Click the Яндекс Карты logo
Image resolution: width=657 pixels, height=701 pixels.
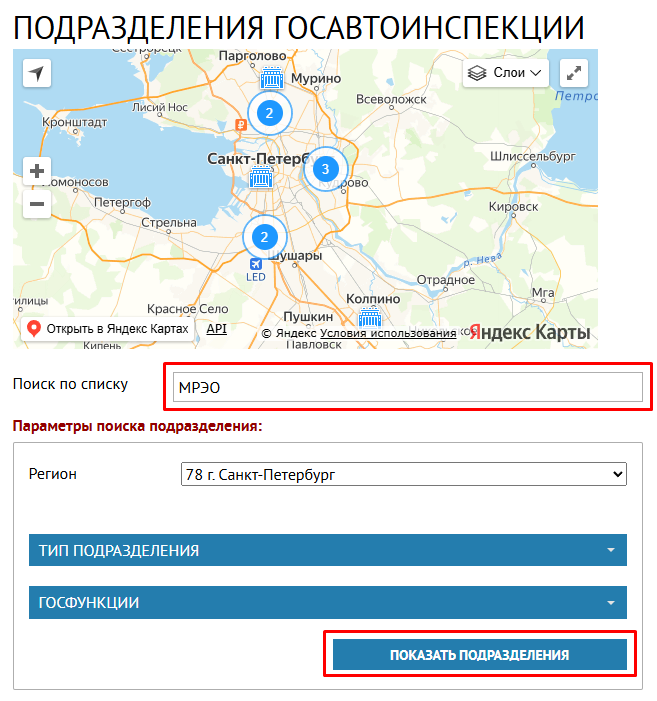click(x=529, y=332)
